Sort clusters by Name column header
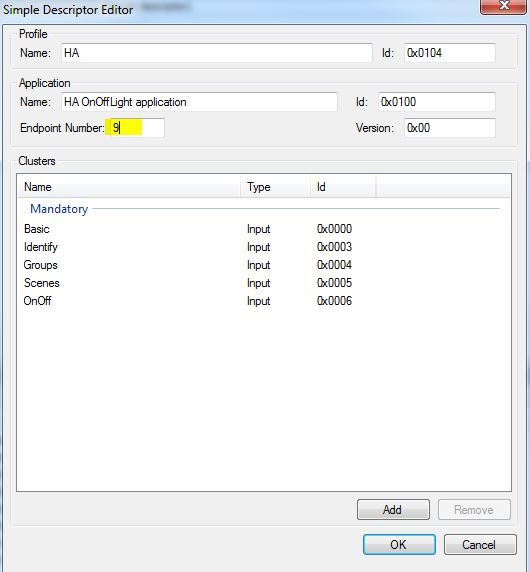 pyautogui.click(x=129, y=187)
